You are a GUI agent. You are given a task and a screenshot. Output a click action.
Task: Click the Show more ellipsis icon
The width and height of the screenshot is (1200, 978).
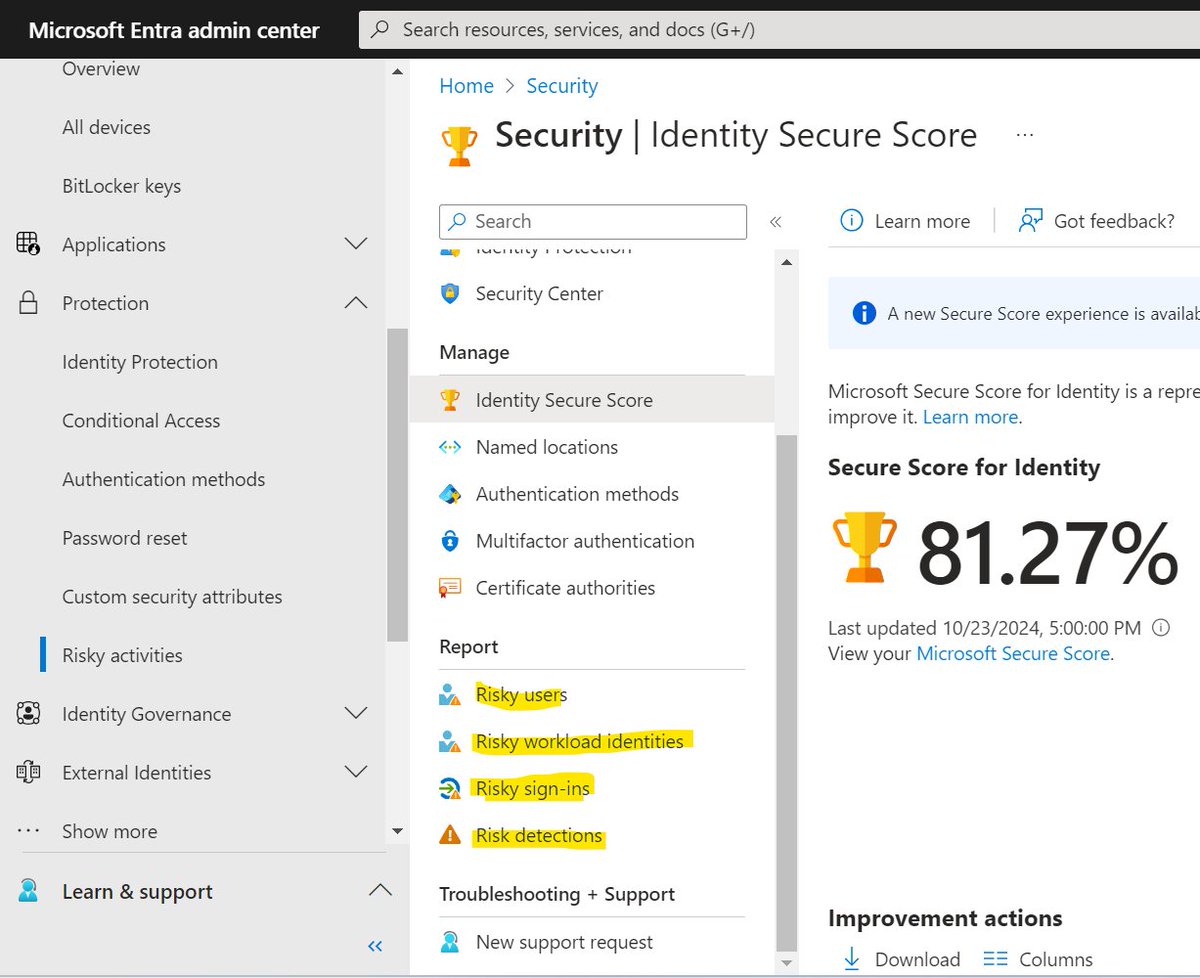28,831
